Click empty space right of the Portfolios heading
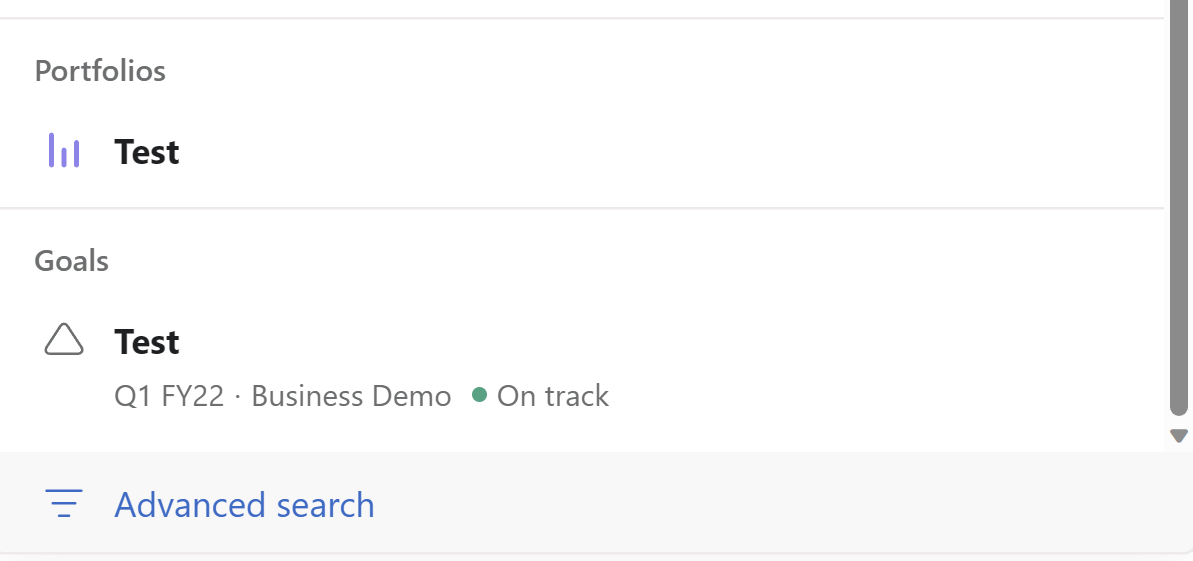This screenshot has height=561, width=1193. click(600, 71)
